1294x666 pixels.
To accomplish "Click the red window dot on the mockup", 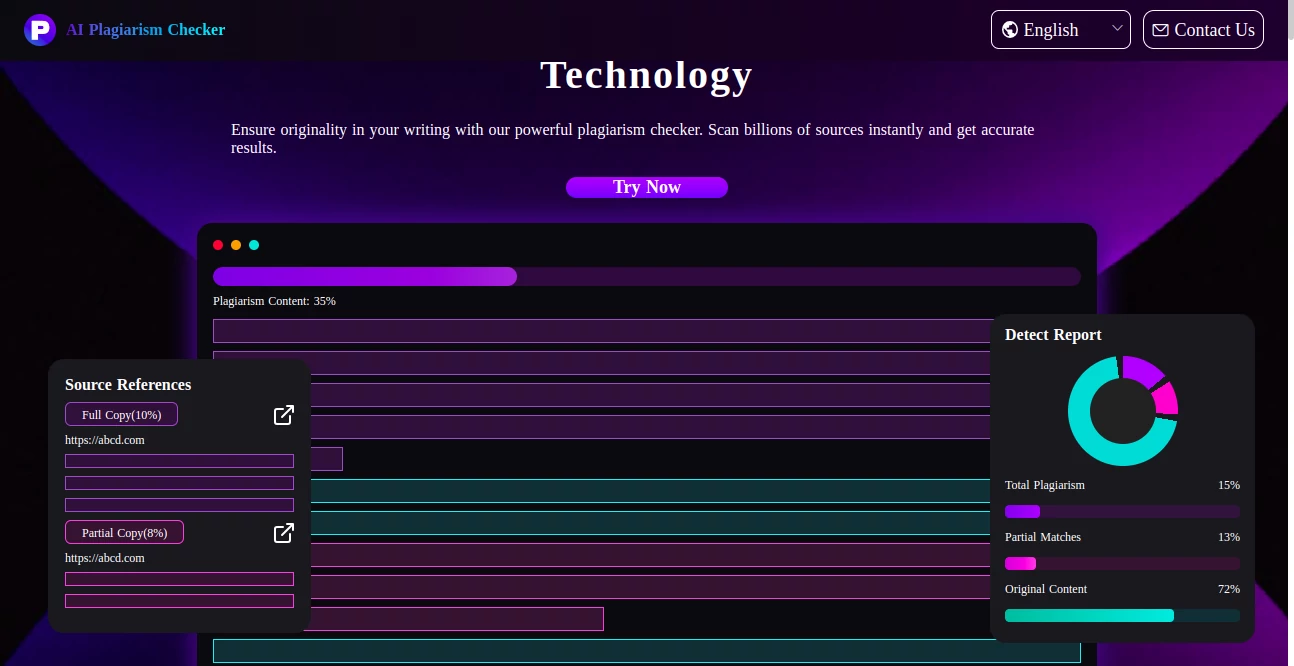I will click(x=218, y=245).
